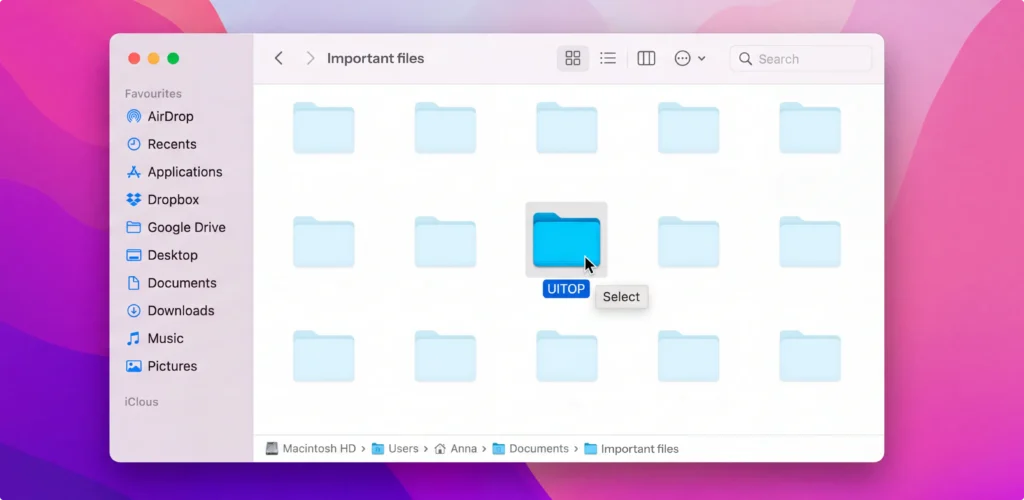The height and width of the screenshot is (500, 1024).
Task: Click the Recents clock icon
Action: click(x=134, y=144)
